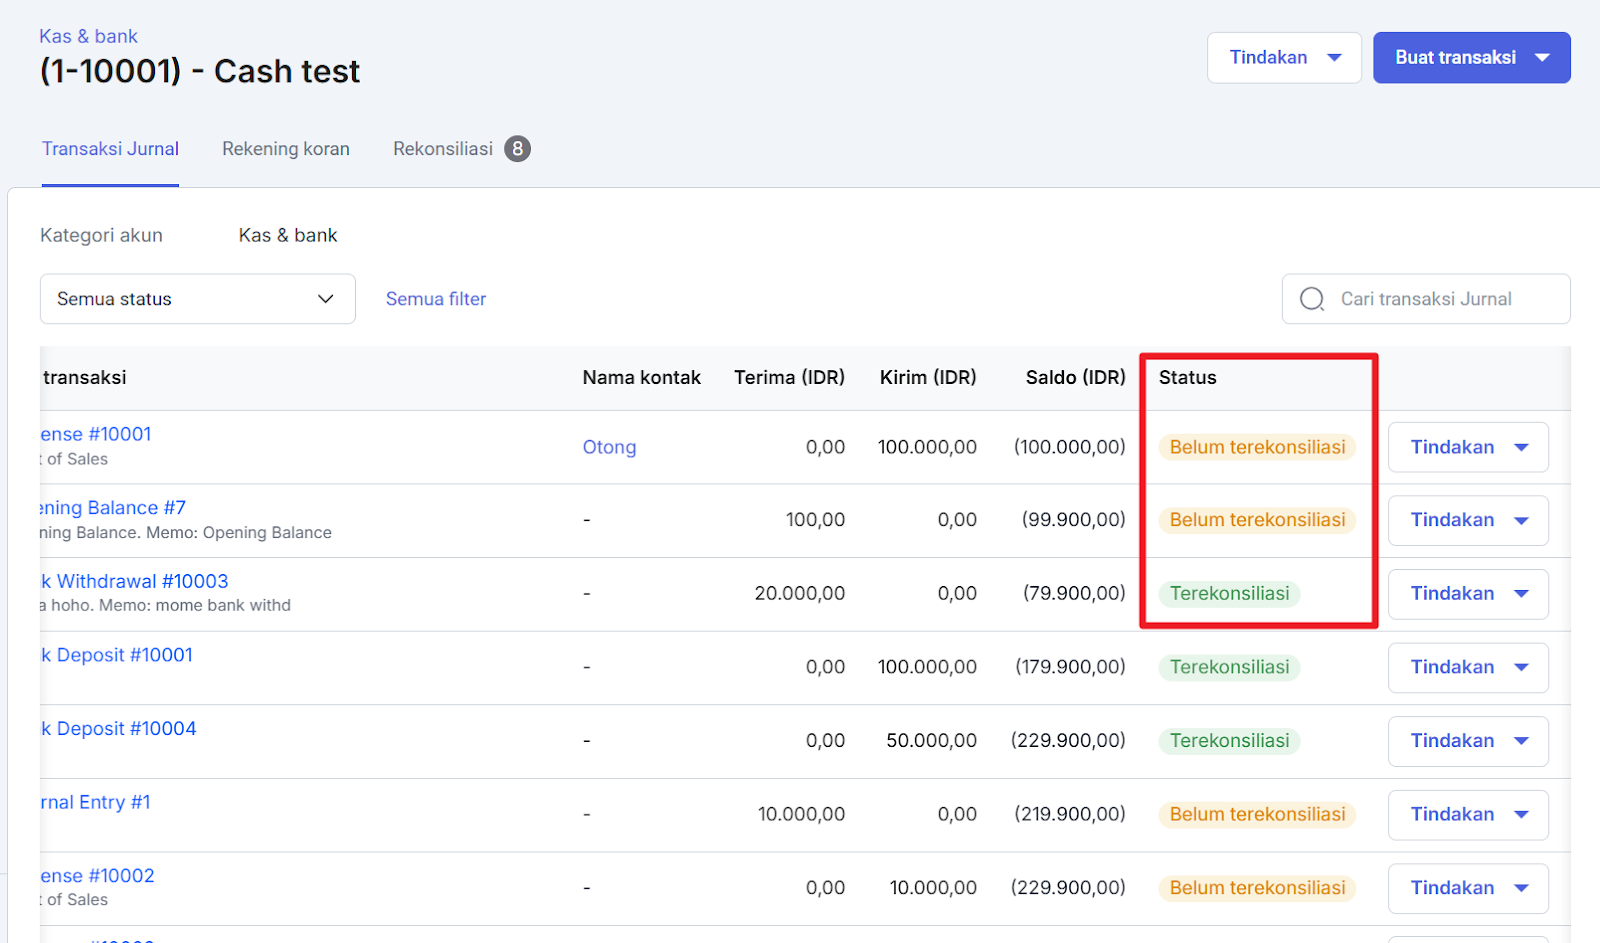
Task: Click the Rekonsiliasi count badge 8
Action: 517,149
